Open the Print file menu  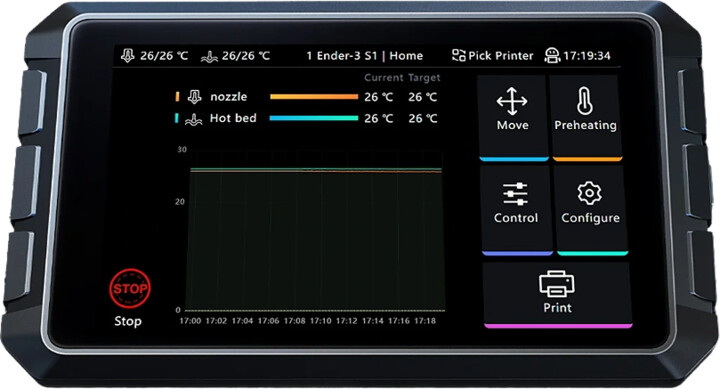557,294
